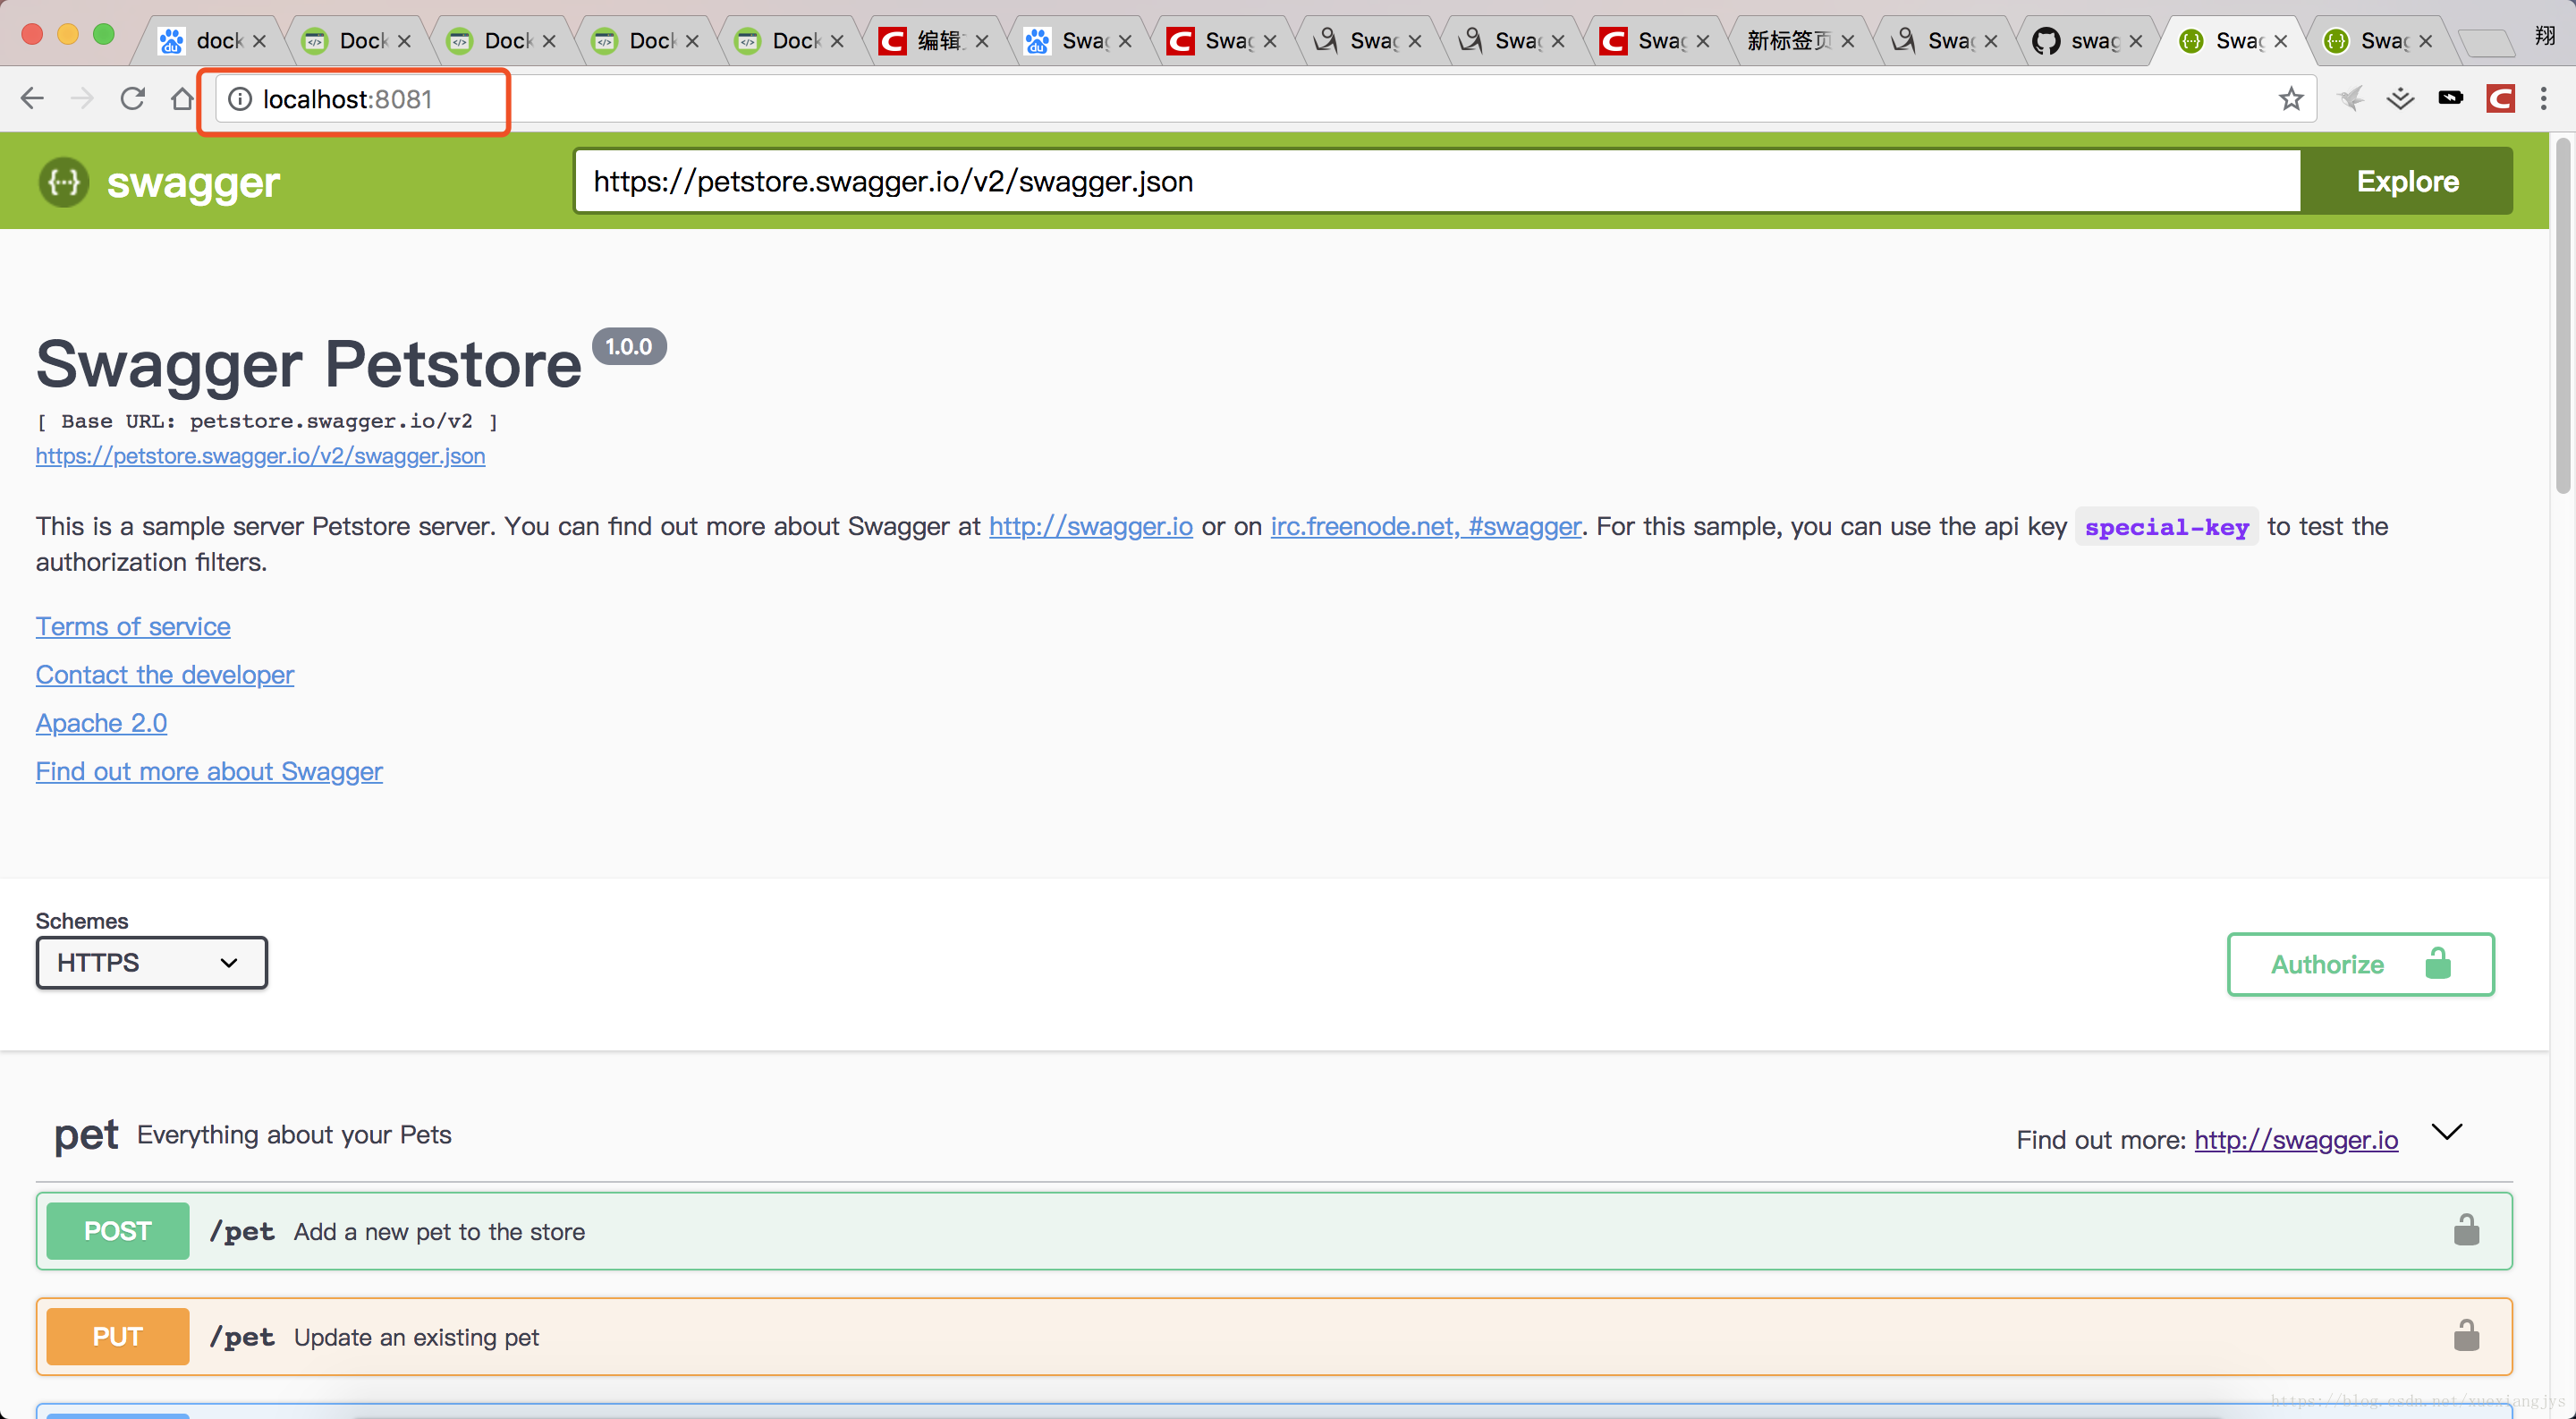Click the browser back arrow
Screen dimensions: 2576x1419
pyautogui.click(x=32, y=98)
